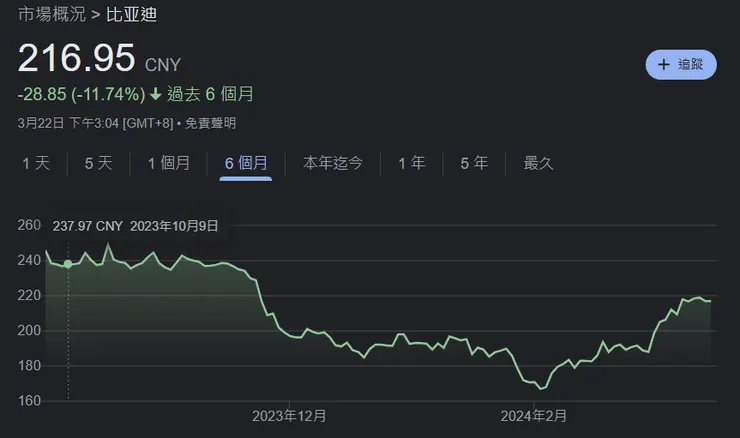
Task: Click the 200 y-axis label
Action: click(29, 330)
